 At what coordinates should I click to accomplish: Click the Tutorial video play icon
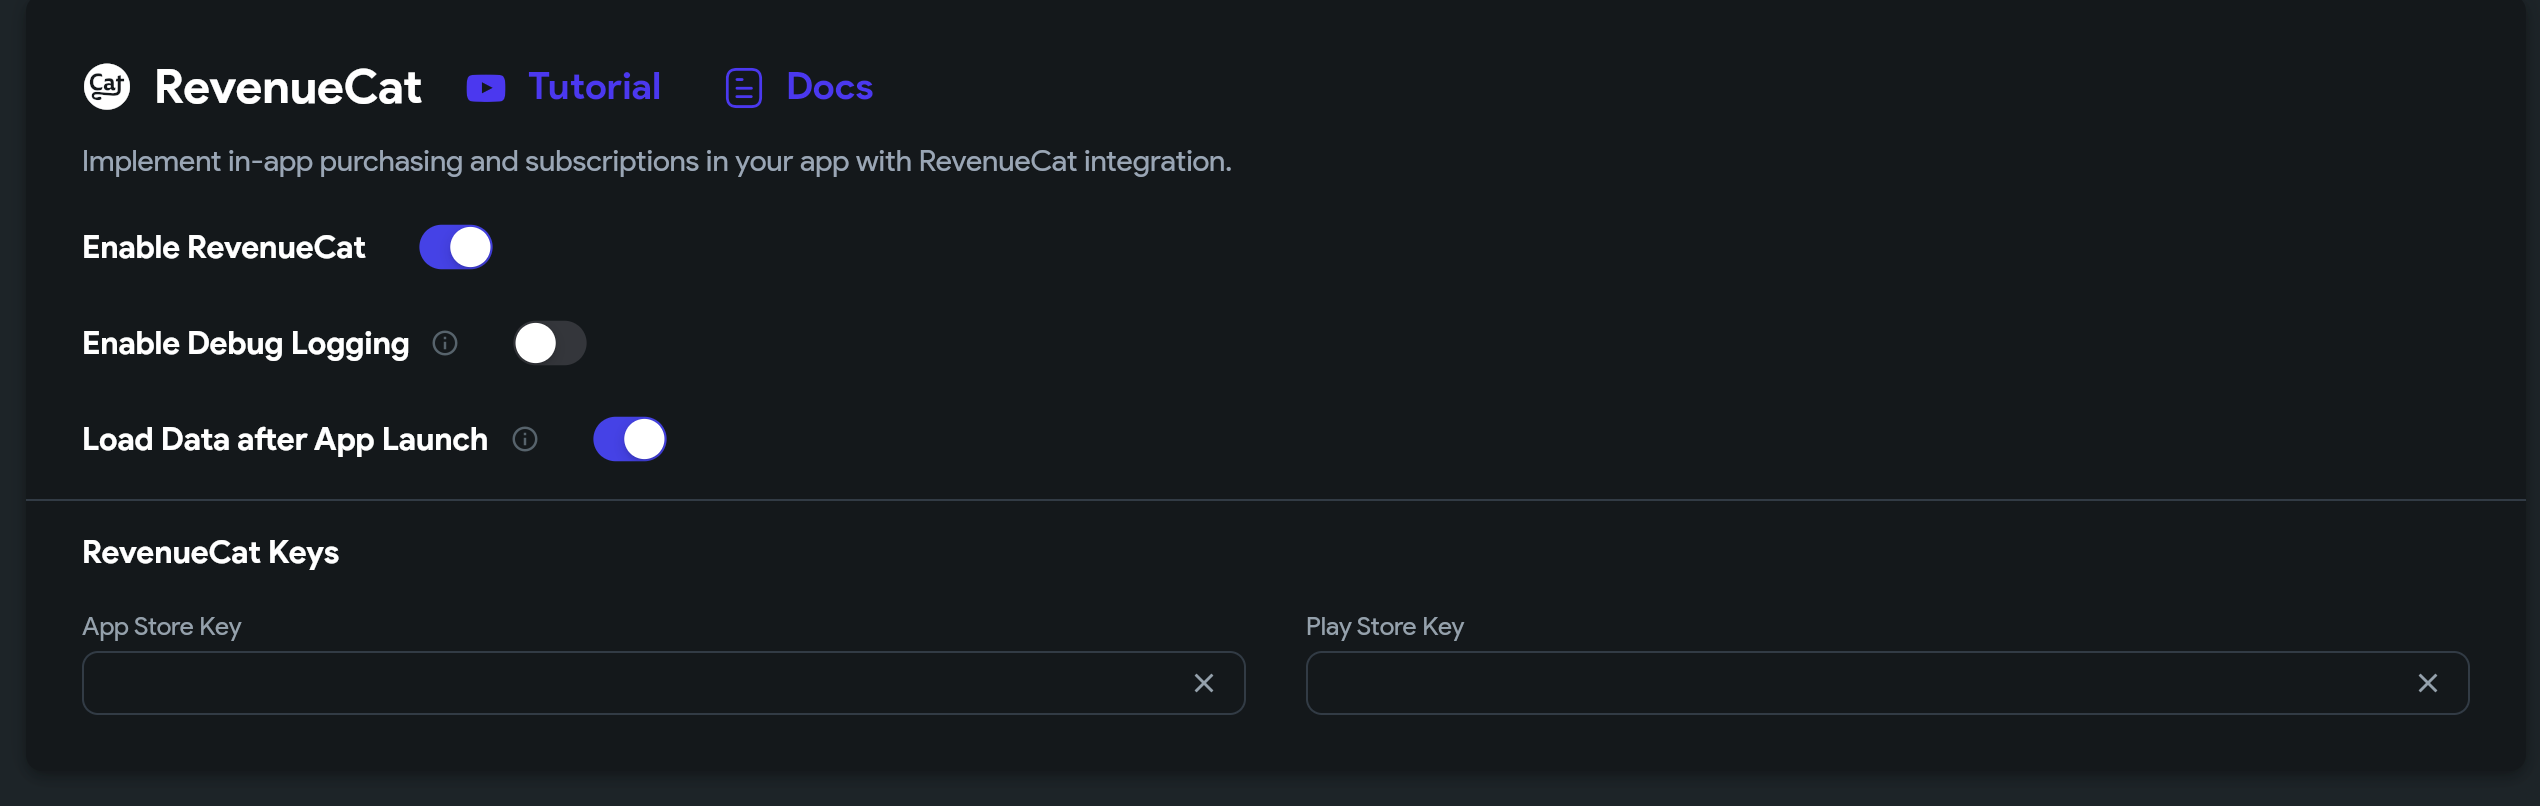tap(486, 88)
